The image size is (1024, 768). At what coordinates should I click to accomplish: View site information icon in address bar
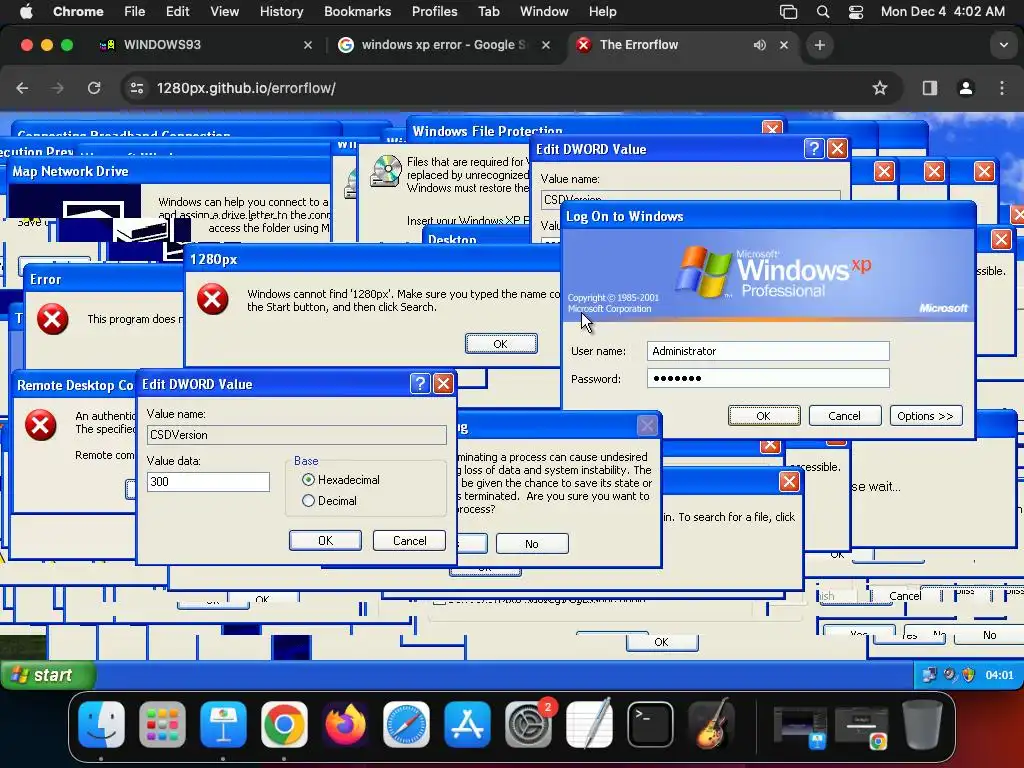coord(136,88)
